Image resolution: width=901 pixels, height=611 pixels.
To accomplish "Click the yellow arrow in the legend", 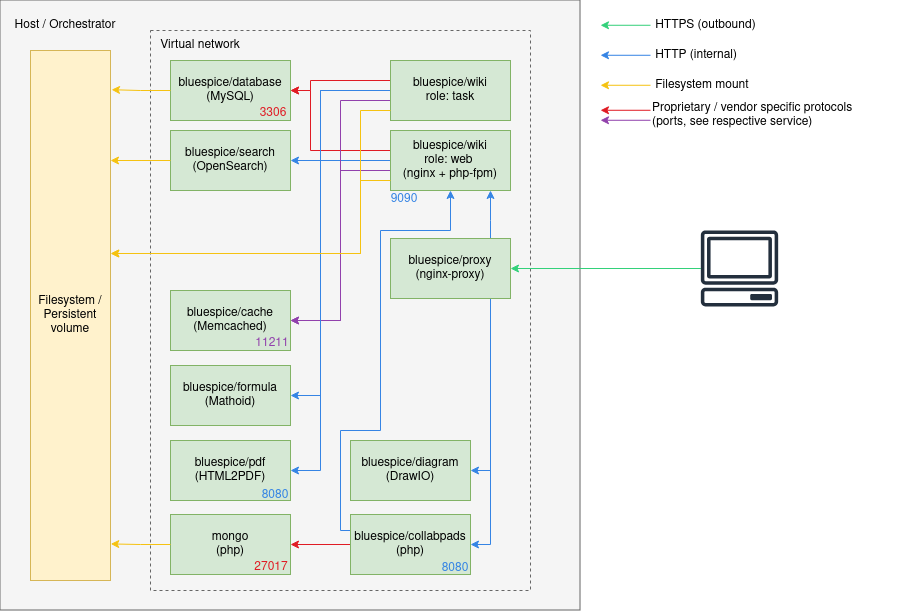I will (x=625, y=85).
